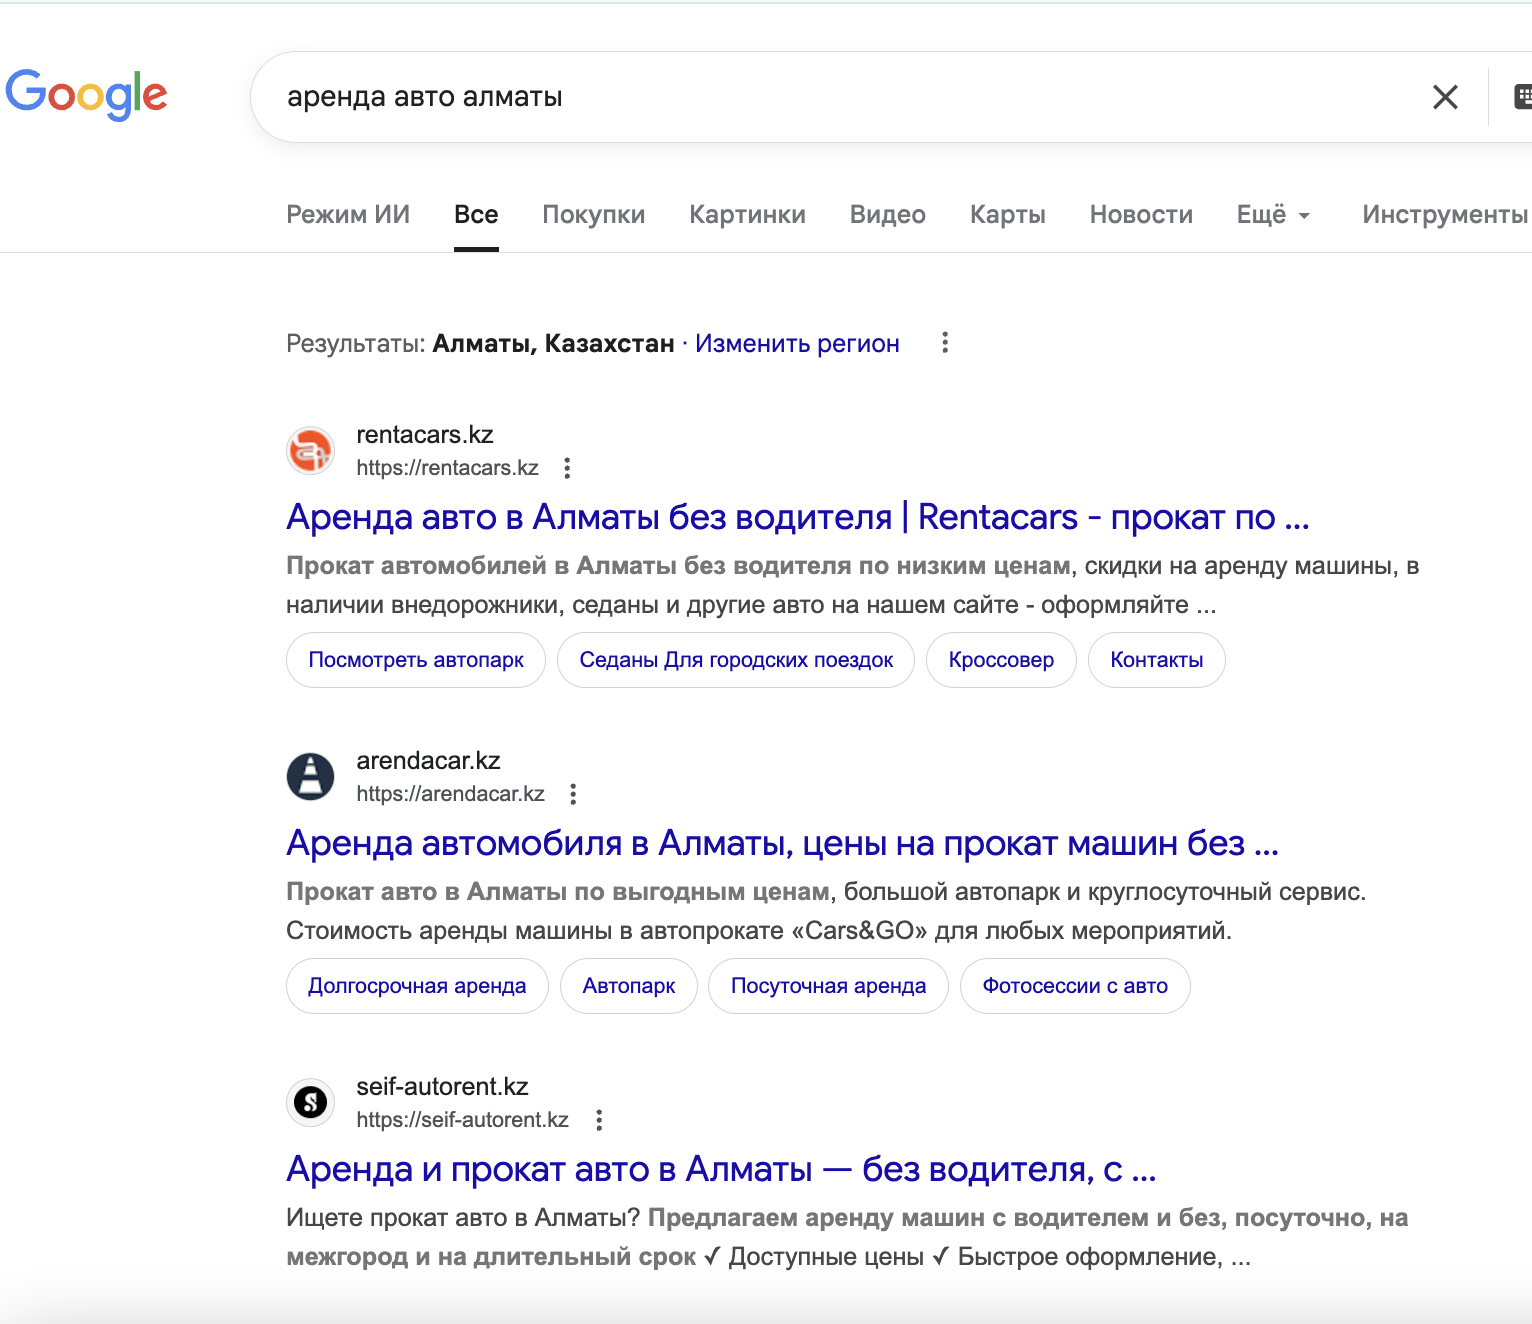This screenshot has height=1324, width=1532.
Task: Open the Аренда автомобиля в Алматы result title
Action: pyautogui.click(x=783, y=843)
